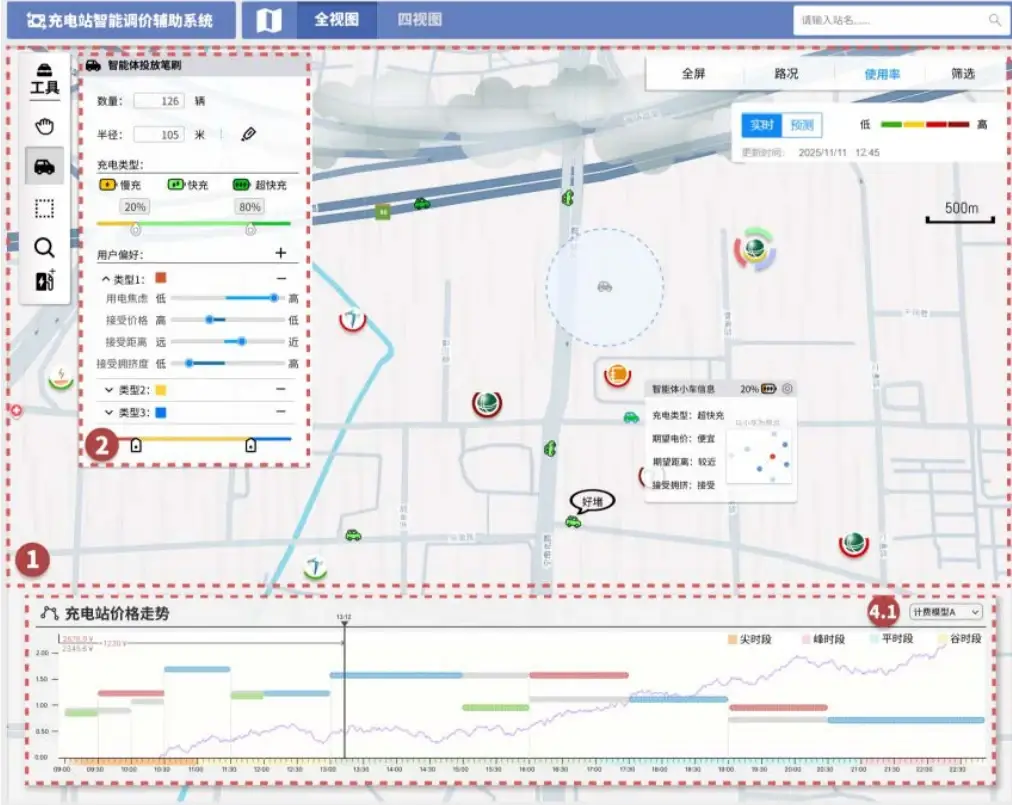Click the 接受拥挤度 slider handle
The width and height of the screenshot is (1012, 805).
(x=189, y=363)
